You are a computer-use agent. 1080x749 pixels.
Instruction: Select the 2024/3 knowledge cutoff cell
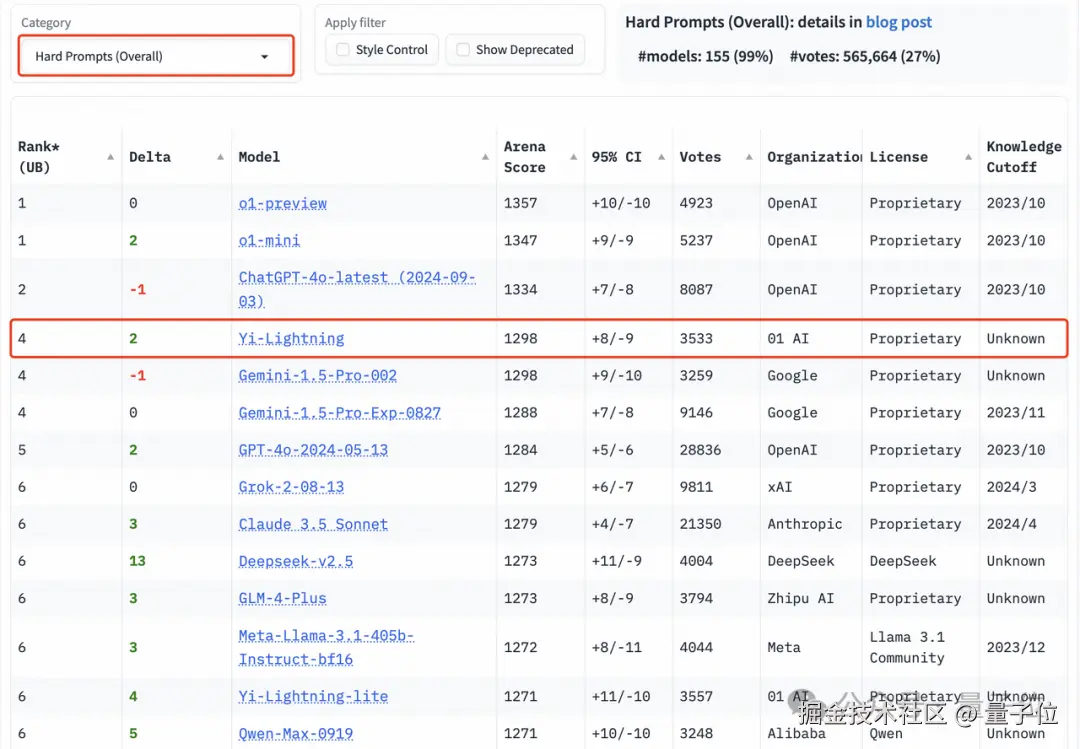click(x=1011, y=487)
